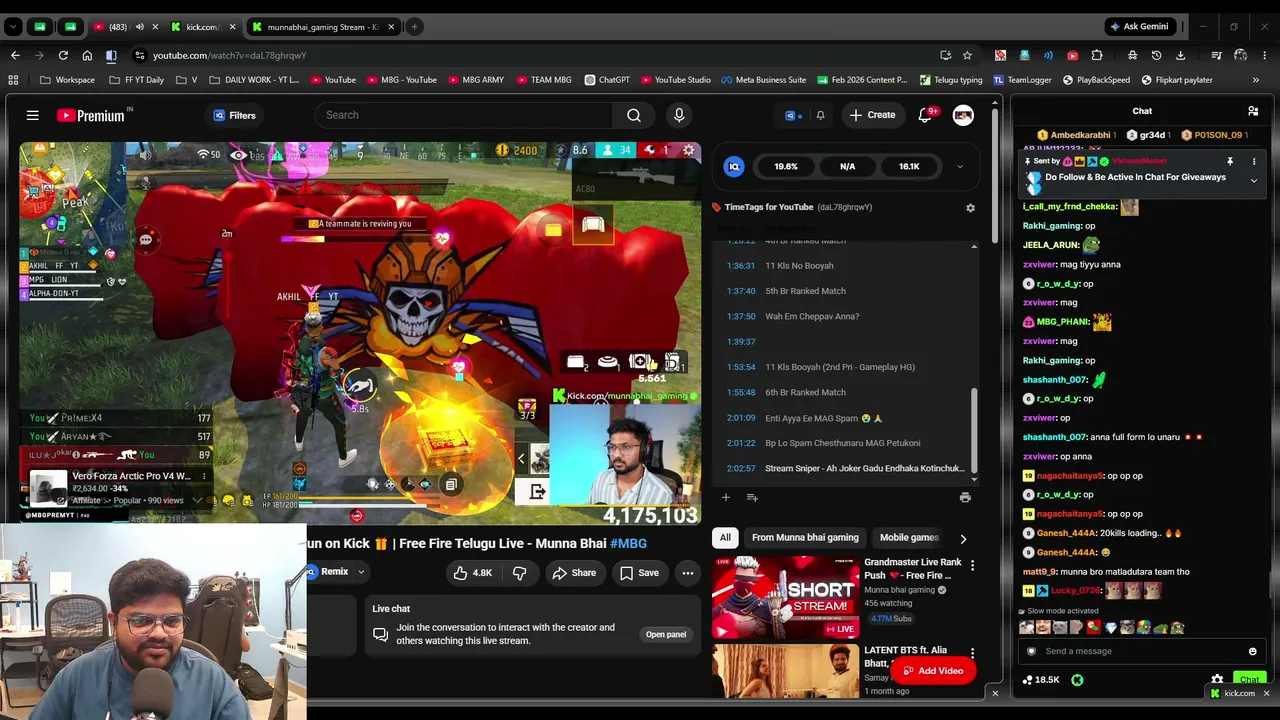
Task: Open the ChatGPT bookmark
Action: coord(606,80)
